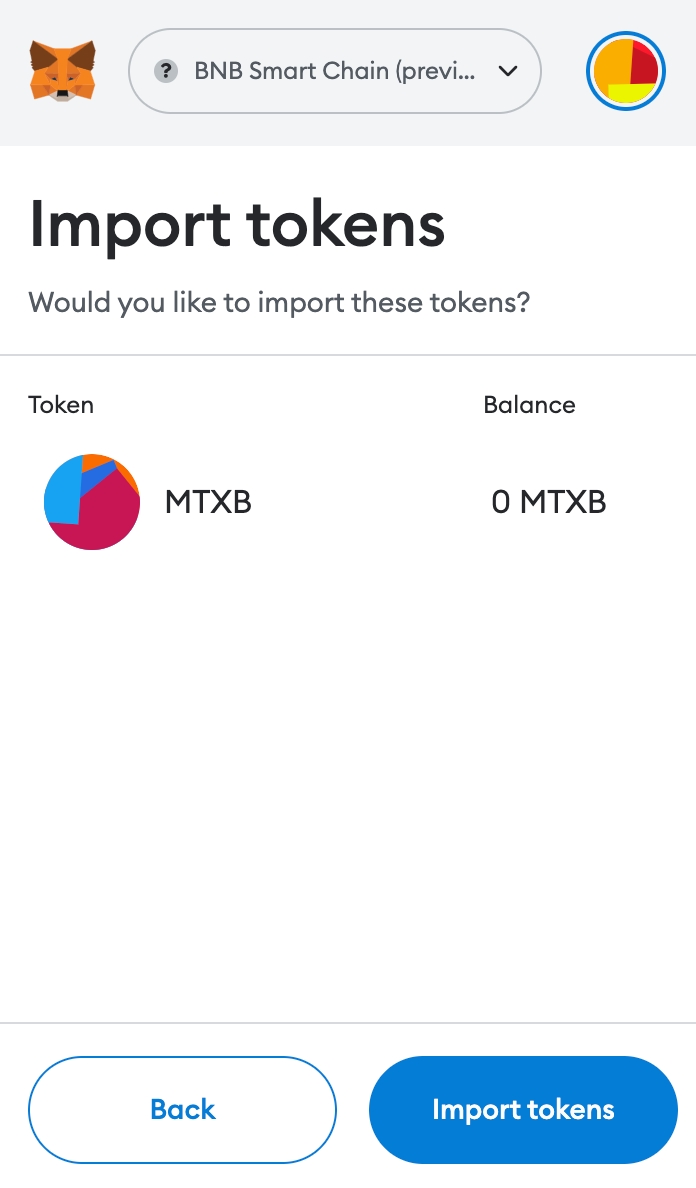Confirm with the blue Import tokens button
Viewport: 696px width, 1188px height.
point(523,1109)
